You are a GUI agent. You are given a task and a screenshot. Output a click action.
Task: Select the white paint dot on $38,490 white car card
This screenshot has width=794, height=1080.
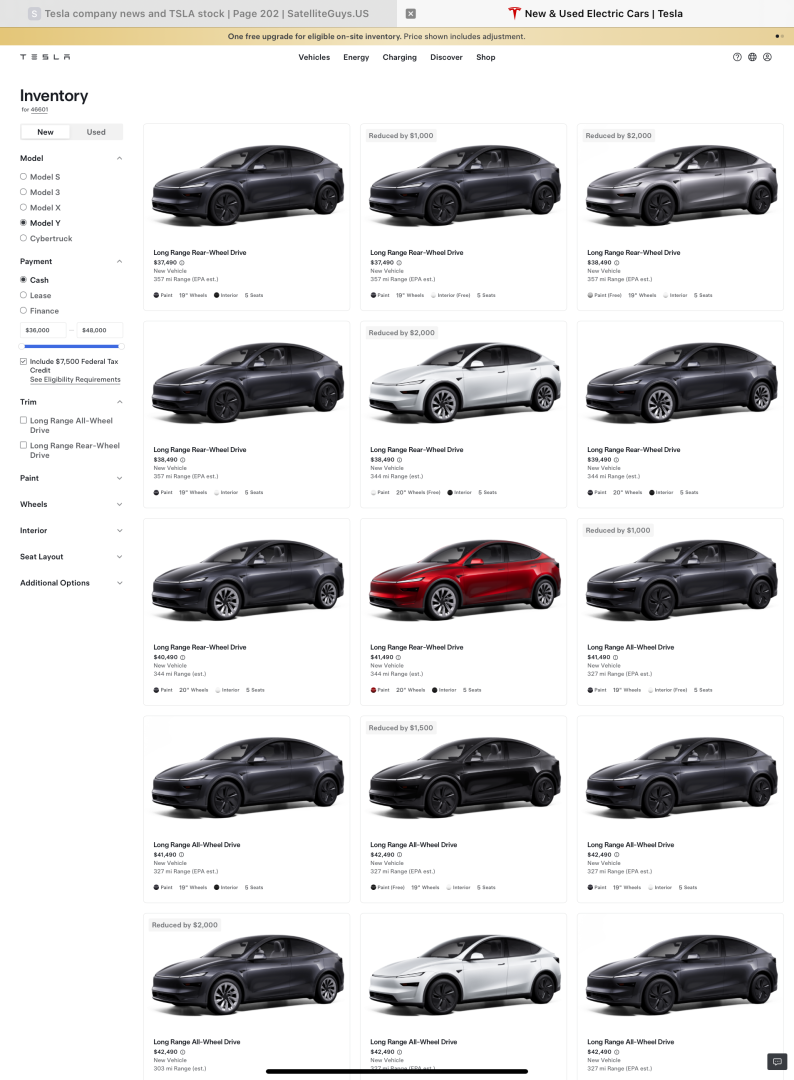click(x=373, y=492)
